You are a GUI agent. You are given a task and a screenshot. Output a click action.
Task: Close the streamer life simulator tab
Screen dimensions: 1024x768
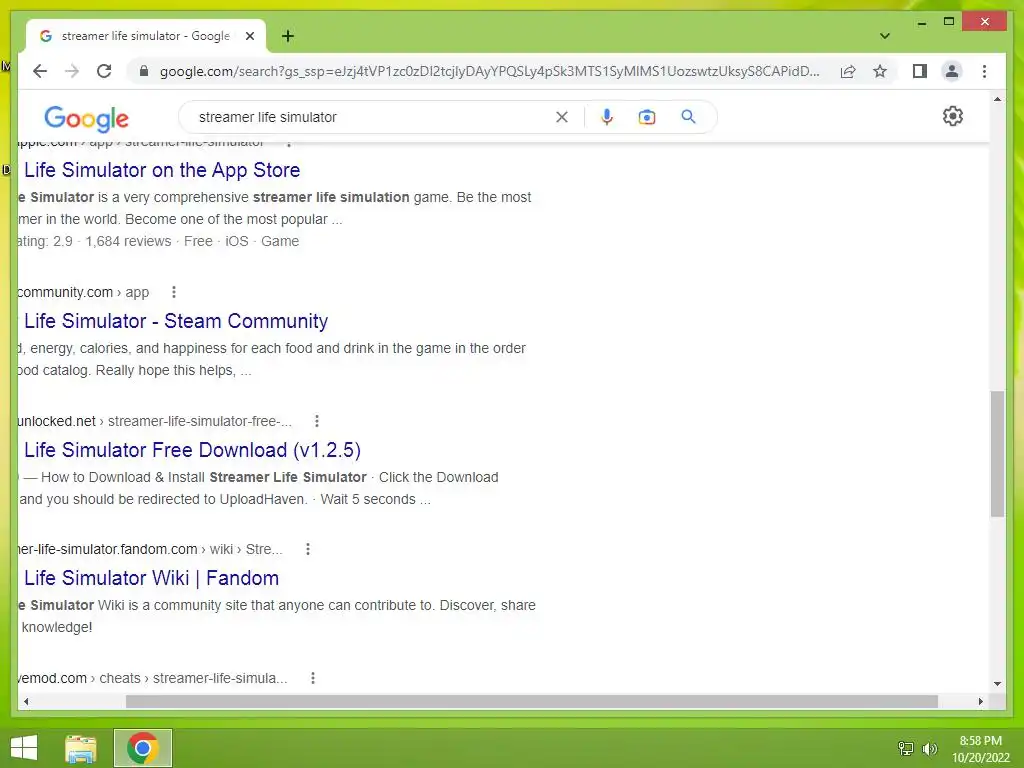(249, 36)
